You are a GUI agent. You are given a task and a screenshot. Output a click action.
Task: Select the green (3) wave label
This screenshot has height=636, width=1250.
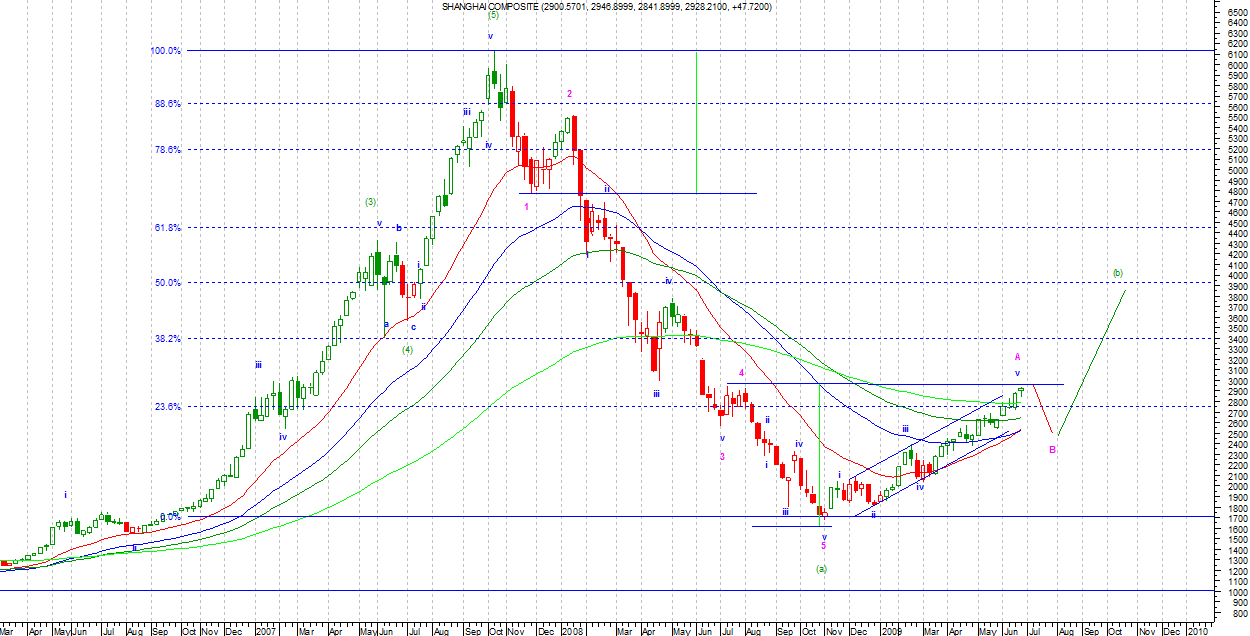[370, 202]
